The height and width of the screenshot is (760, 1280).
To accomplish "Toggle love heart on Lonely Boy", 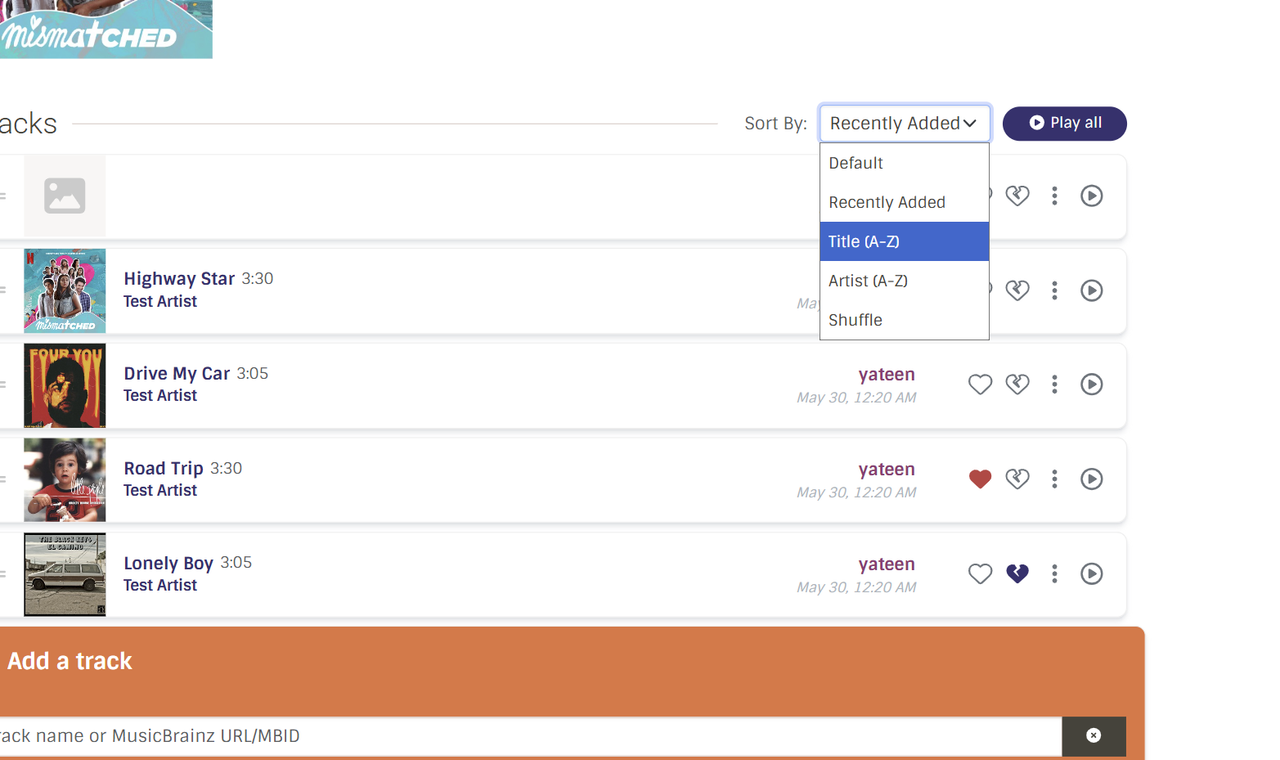I will pyautogui.click(x=980, y=574).
